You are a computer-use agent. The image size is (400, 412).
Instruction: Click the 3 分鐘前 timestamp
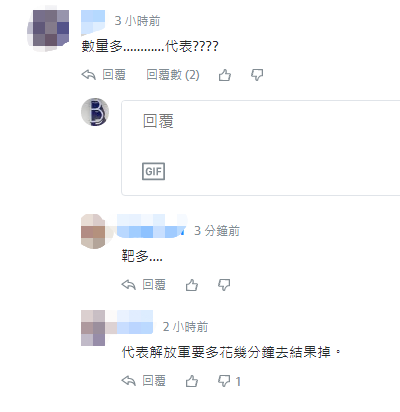pyautogui.click(x=217, y=231)
